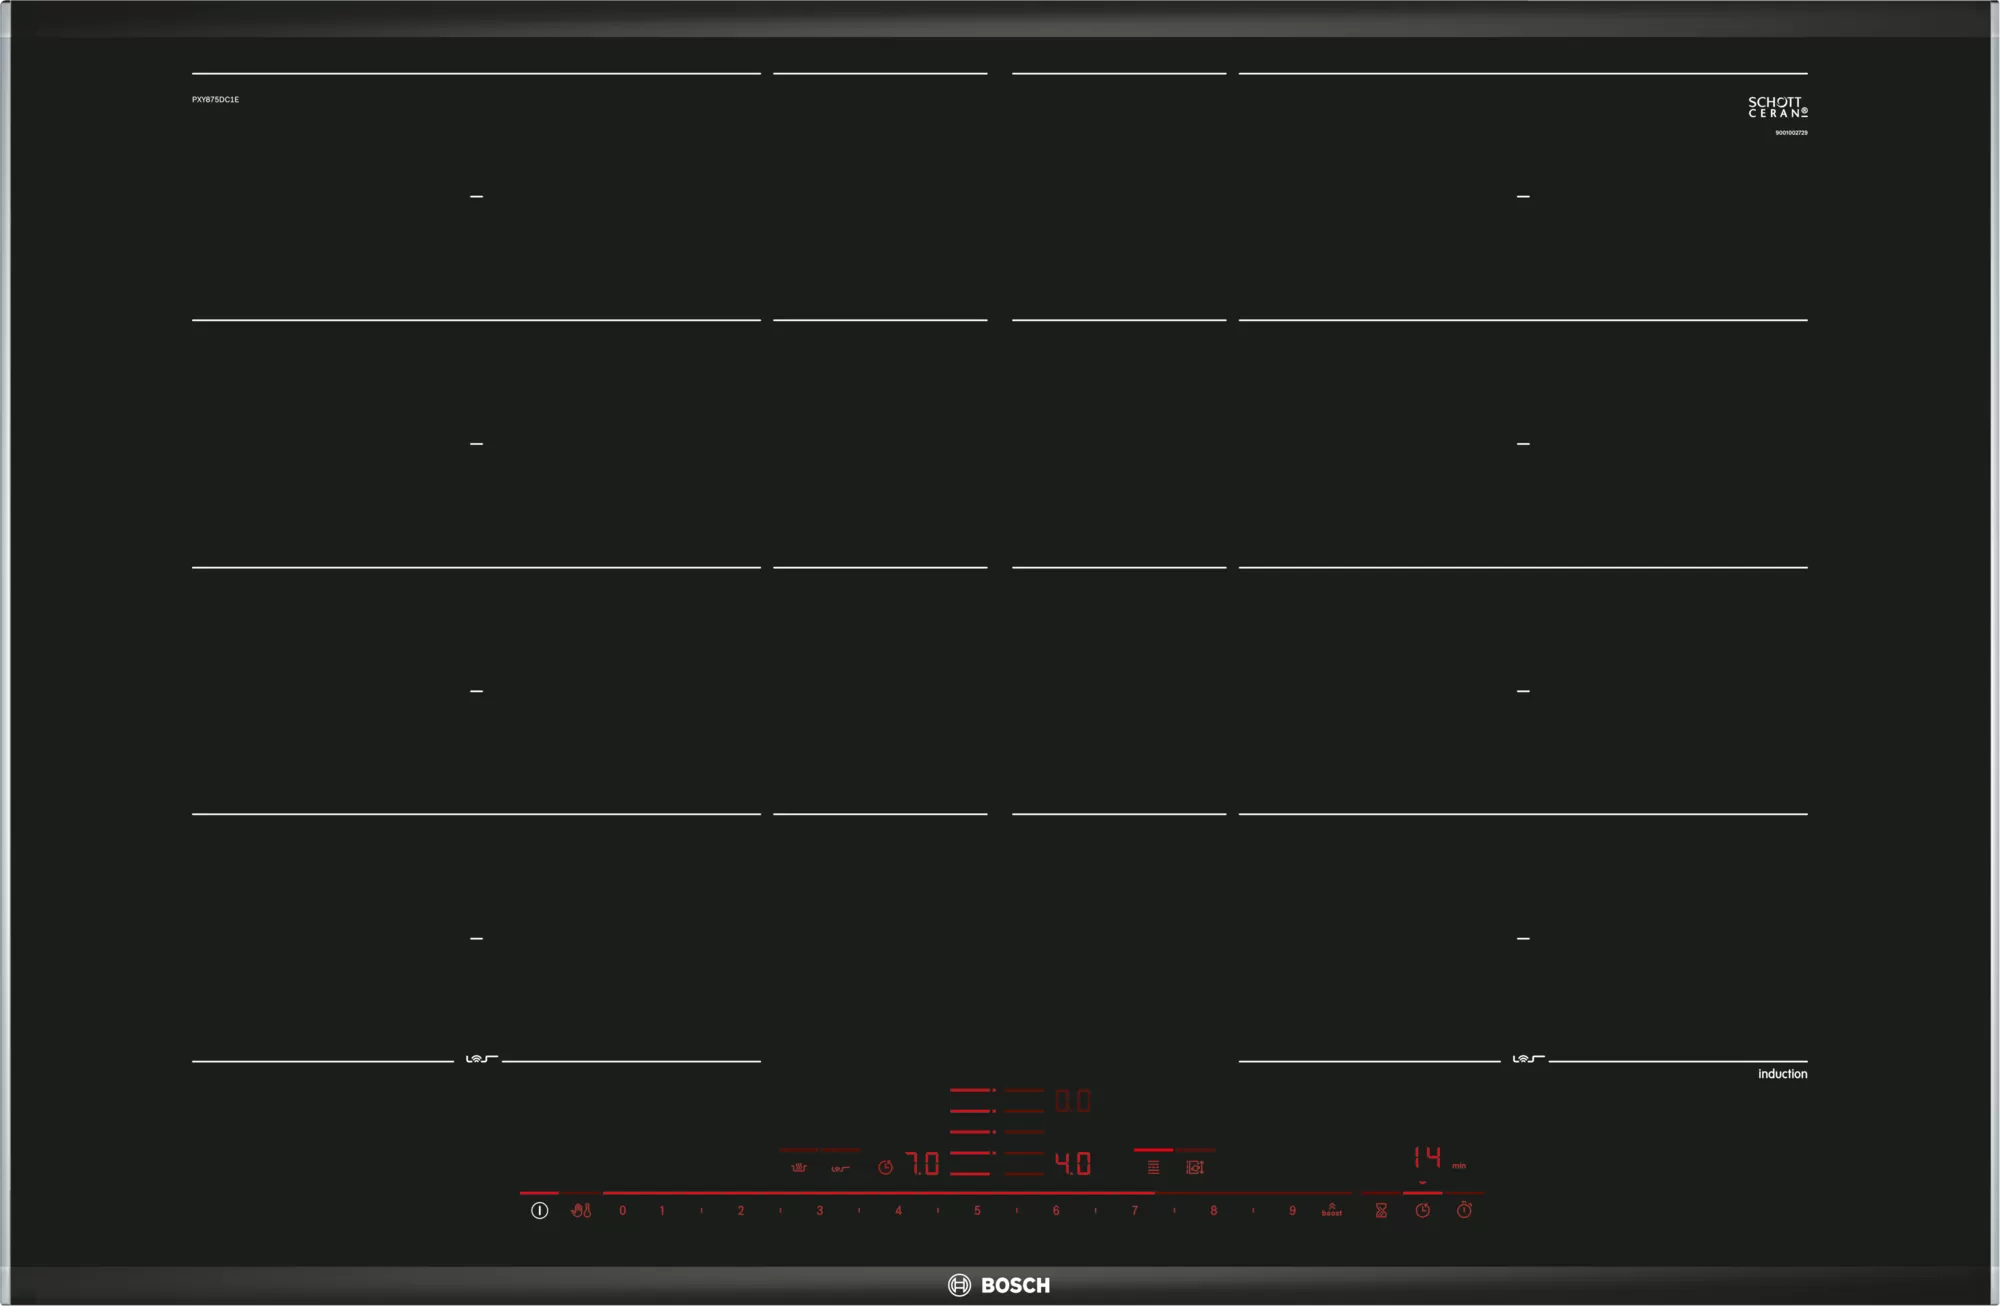Set heat level to 0 on scale

coord(622,1211)
